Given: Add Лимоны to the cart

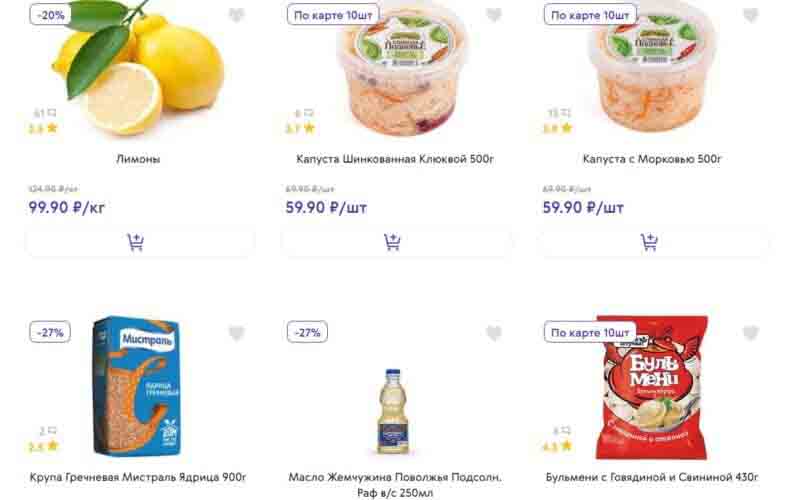Looking at the screenshot, I should pos(139,242).
